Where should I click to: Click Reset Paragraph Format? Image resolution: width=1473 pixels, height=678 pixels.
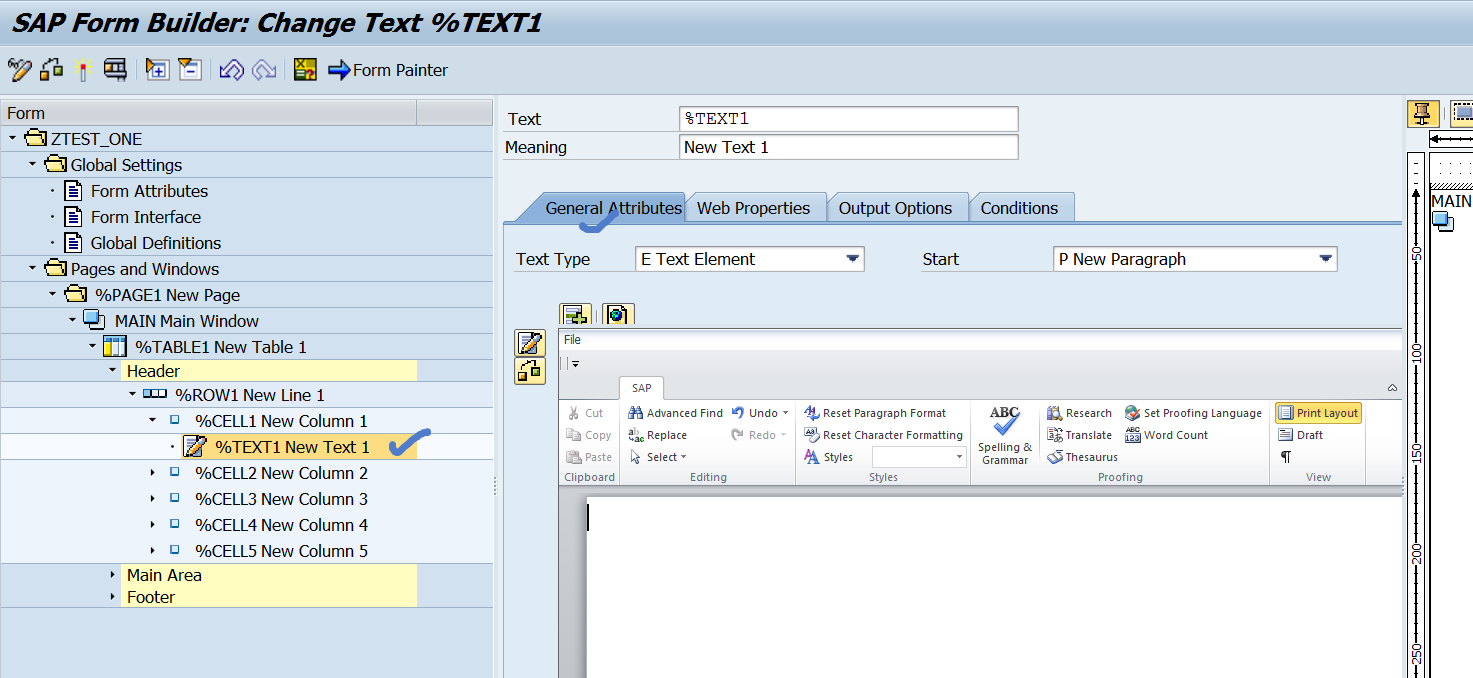[875, 413]
